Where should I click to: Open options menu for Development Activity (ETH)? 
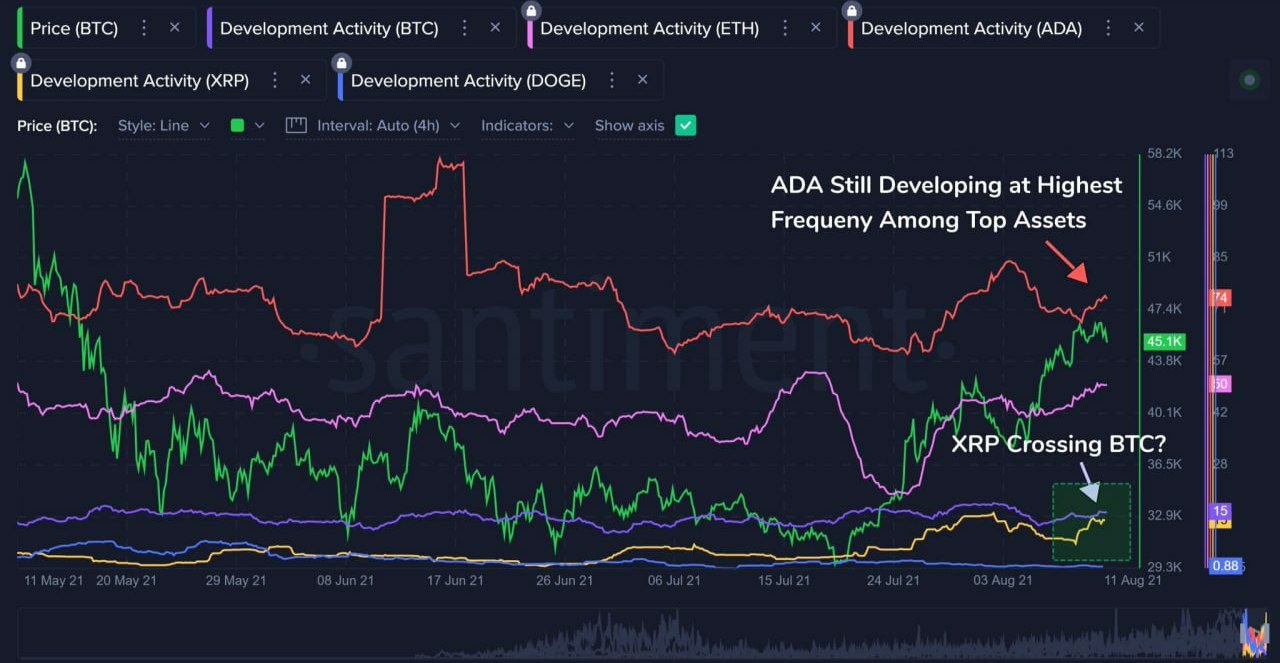pyautogui.click(x=785, y=28)
